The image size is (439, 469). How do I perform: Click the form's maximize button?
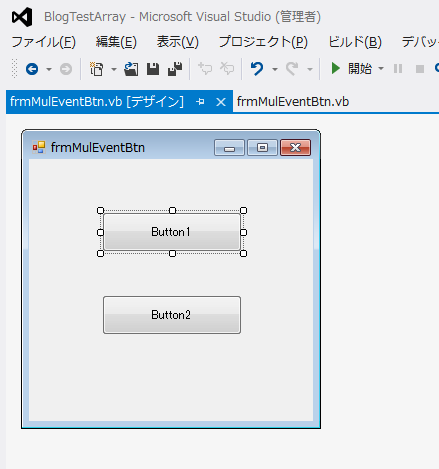pyautogui.click(x=262, y=148)
